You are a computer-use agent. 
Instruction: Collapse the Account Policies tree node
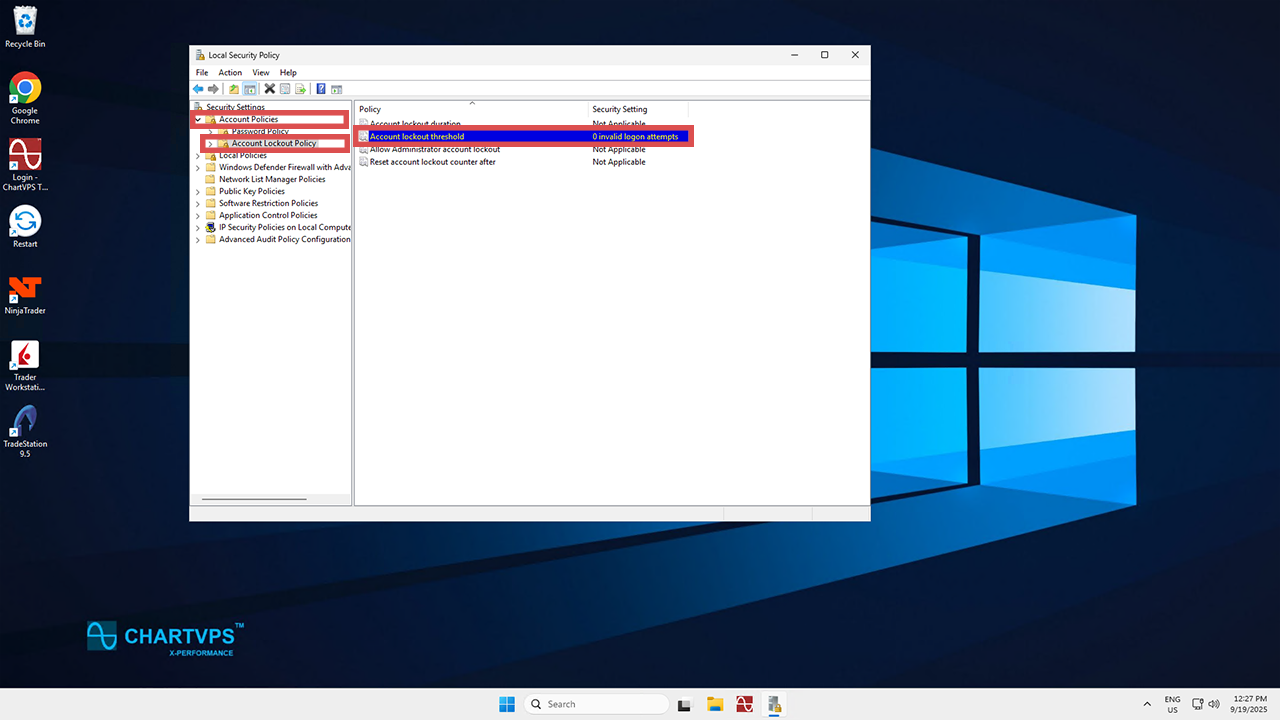pyautogui.click(x=198, y=120)
